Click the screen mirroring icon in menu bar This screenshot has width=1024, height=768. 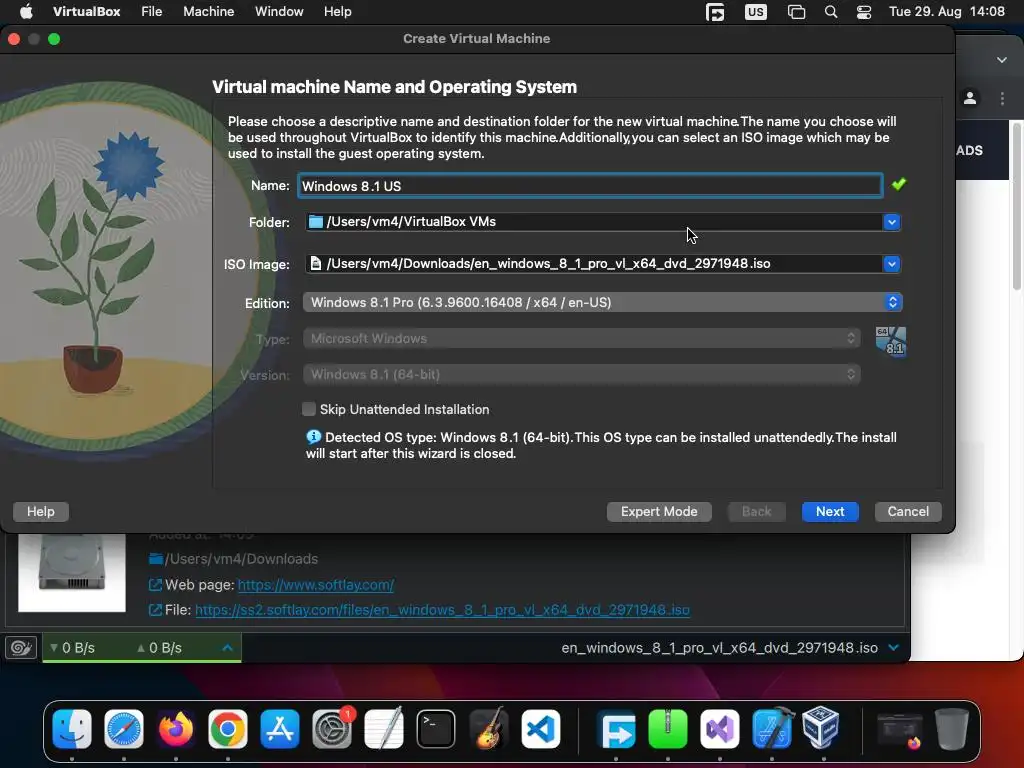[796, 12]
